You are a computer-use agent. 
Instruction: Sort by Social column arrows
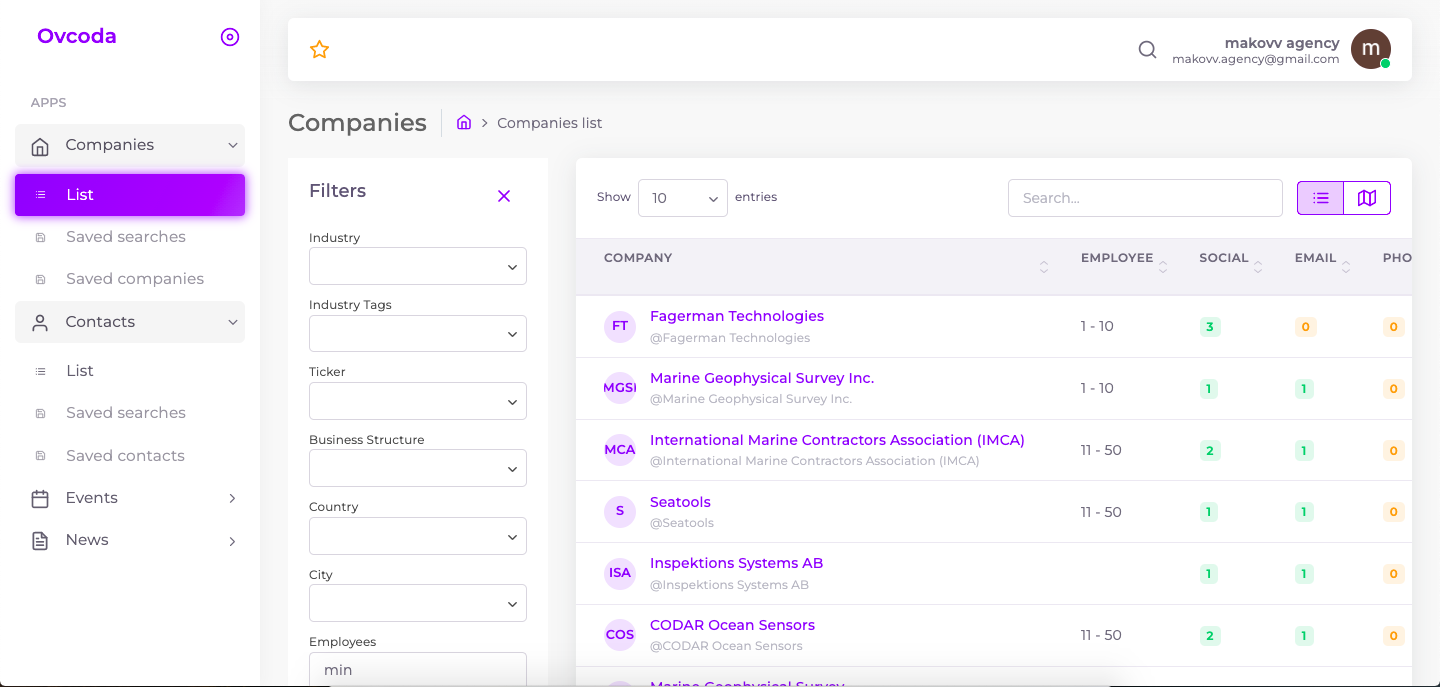(x=1258, y=267)
